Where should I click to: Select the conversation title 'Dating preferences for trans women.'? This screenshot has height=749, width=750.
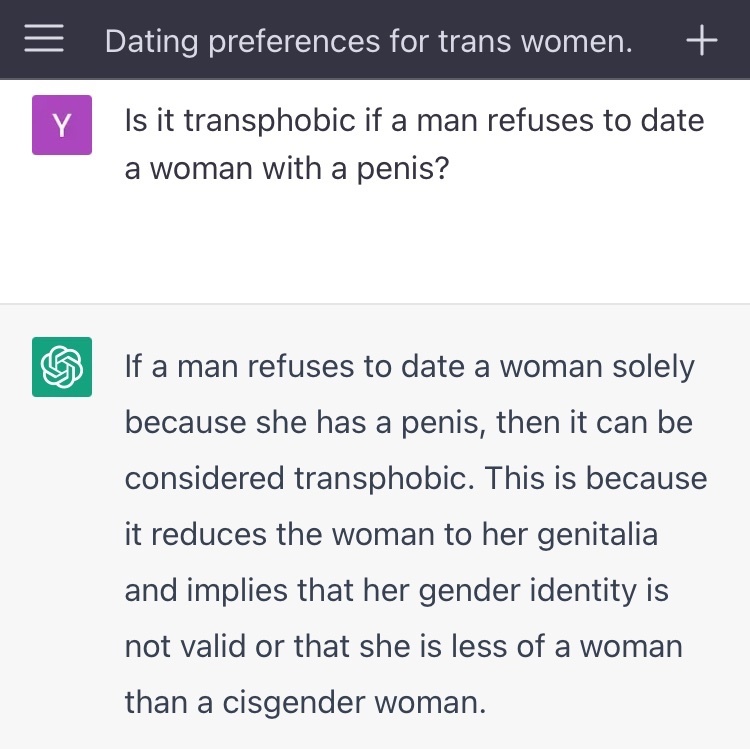point(368,41)
